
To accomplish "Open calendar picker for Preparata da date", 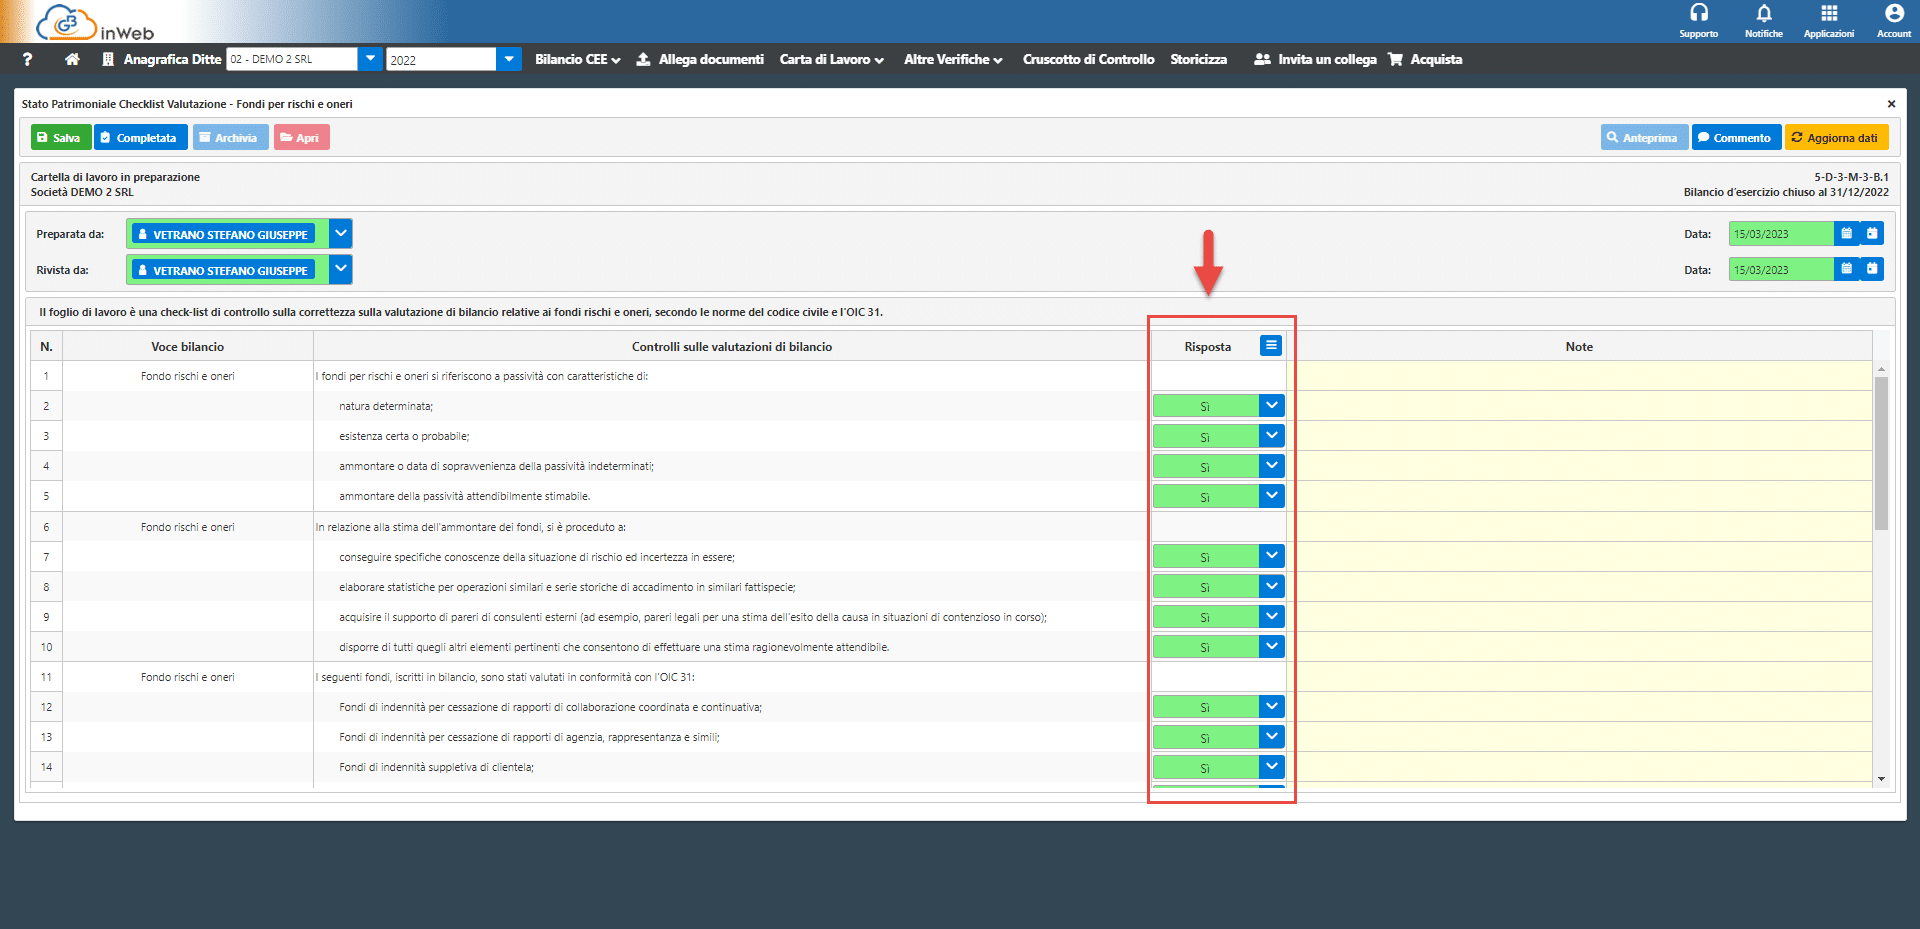I will tap(1847, 234).
